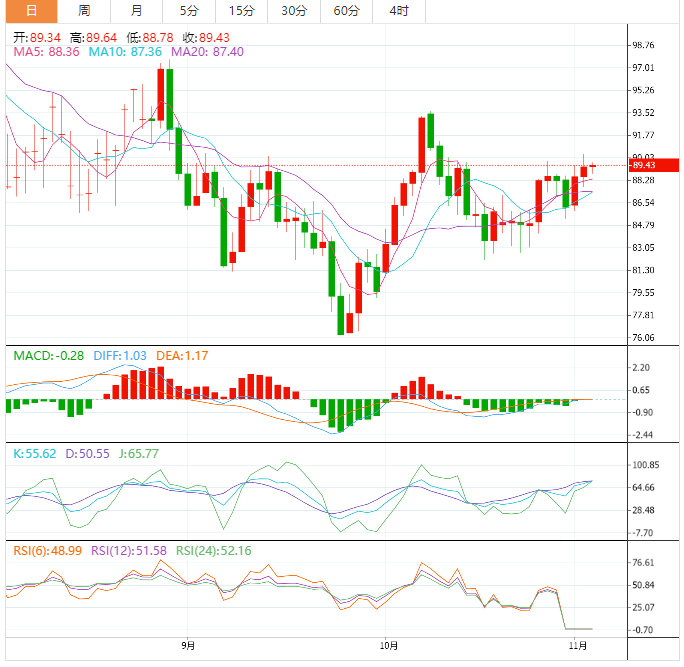Click the K:55.62 KDJ indicator label
The width and height of the screenshot is (684, 667).
point(33,453)
